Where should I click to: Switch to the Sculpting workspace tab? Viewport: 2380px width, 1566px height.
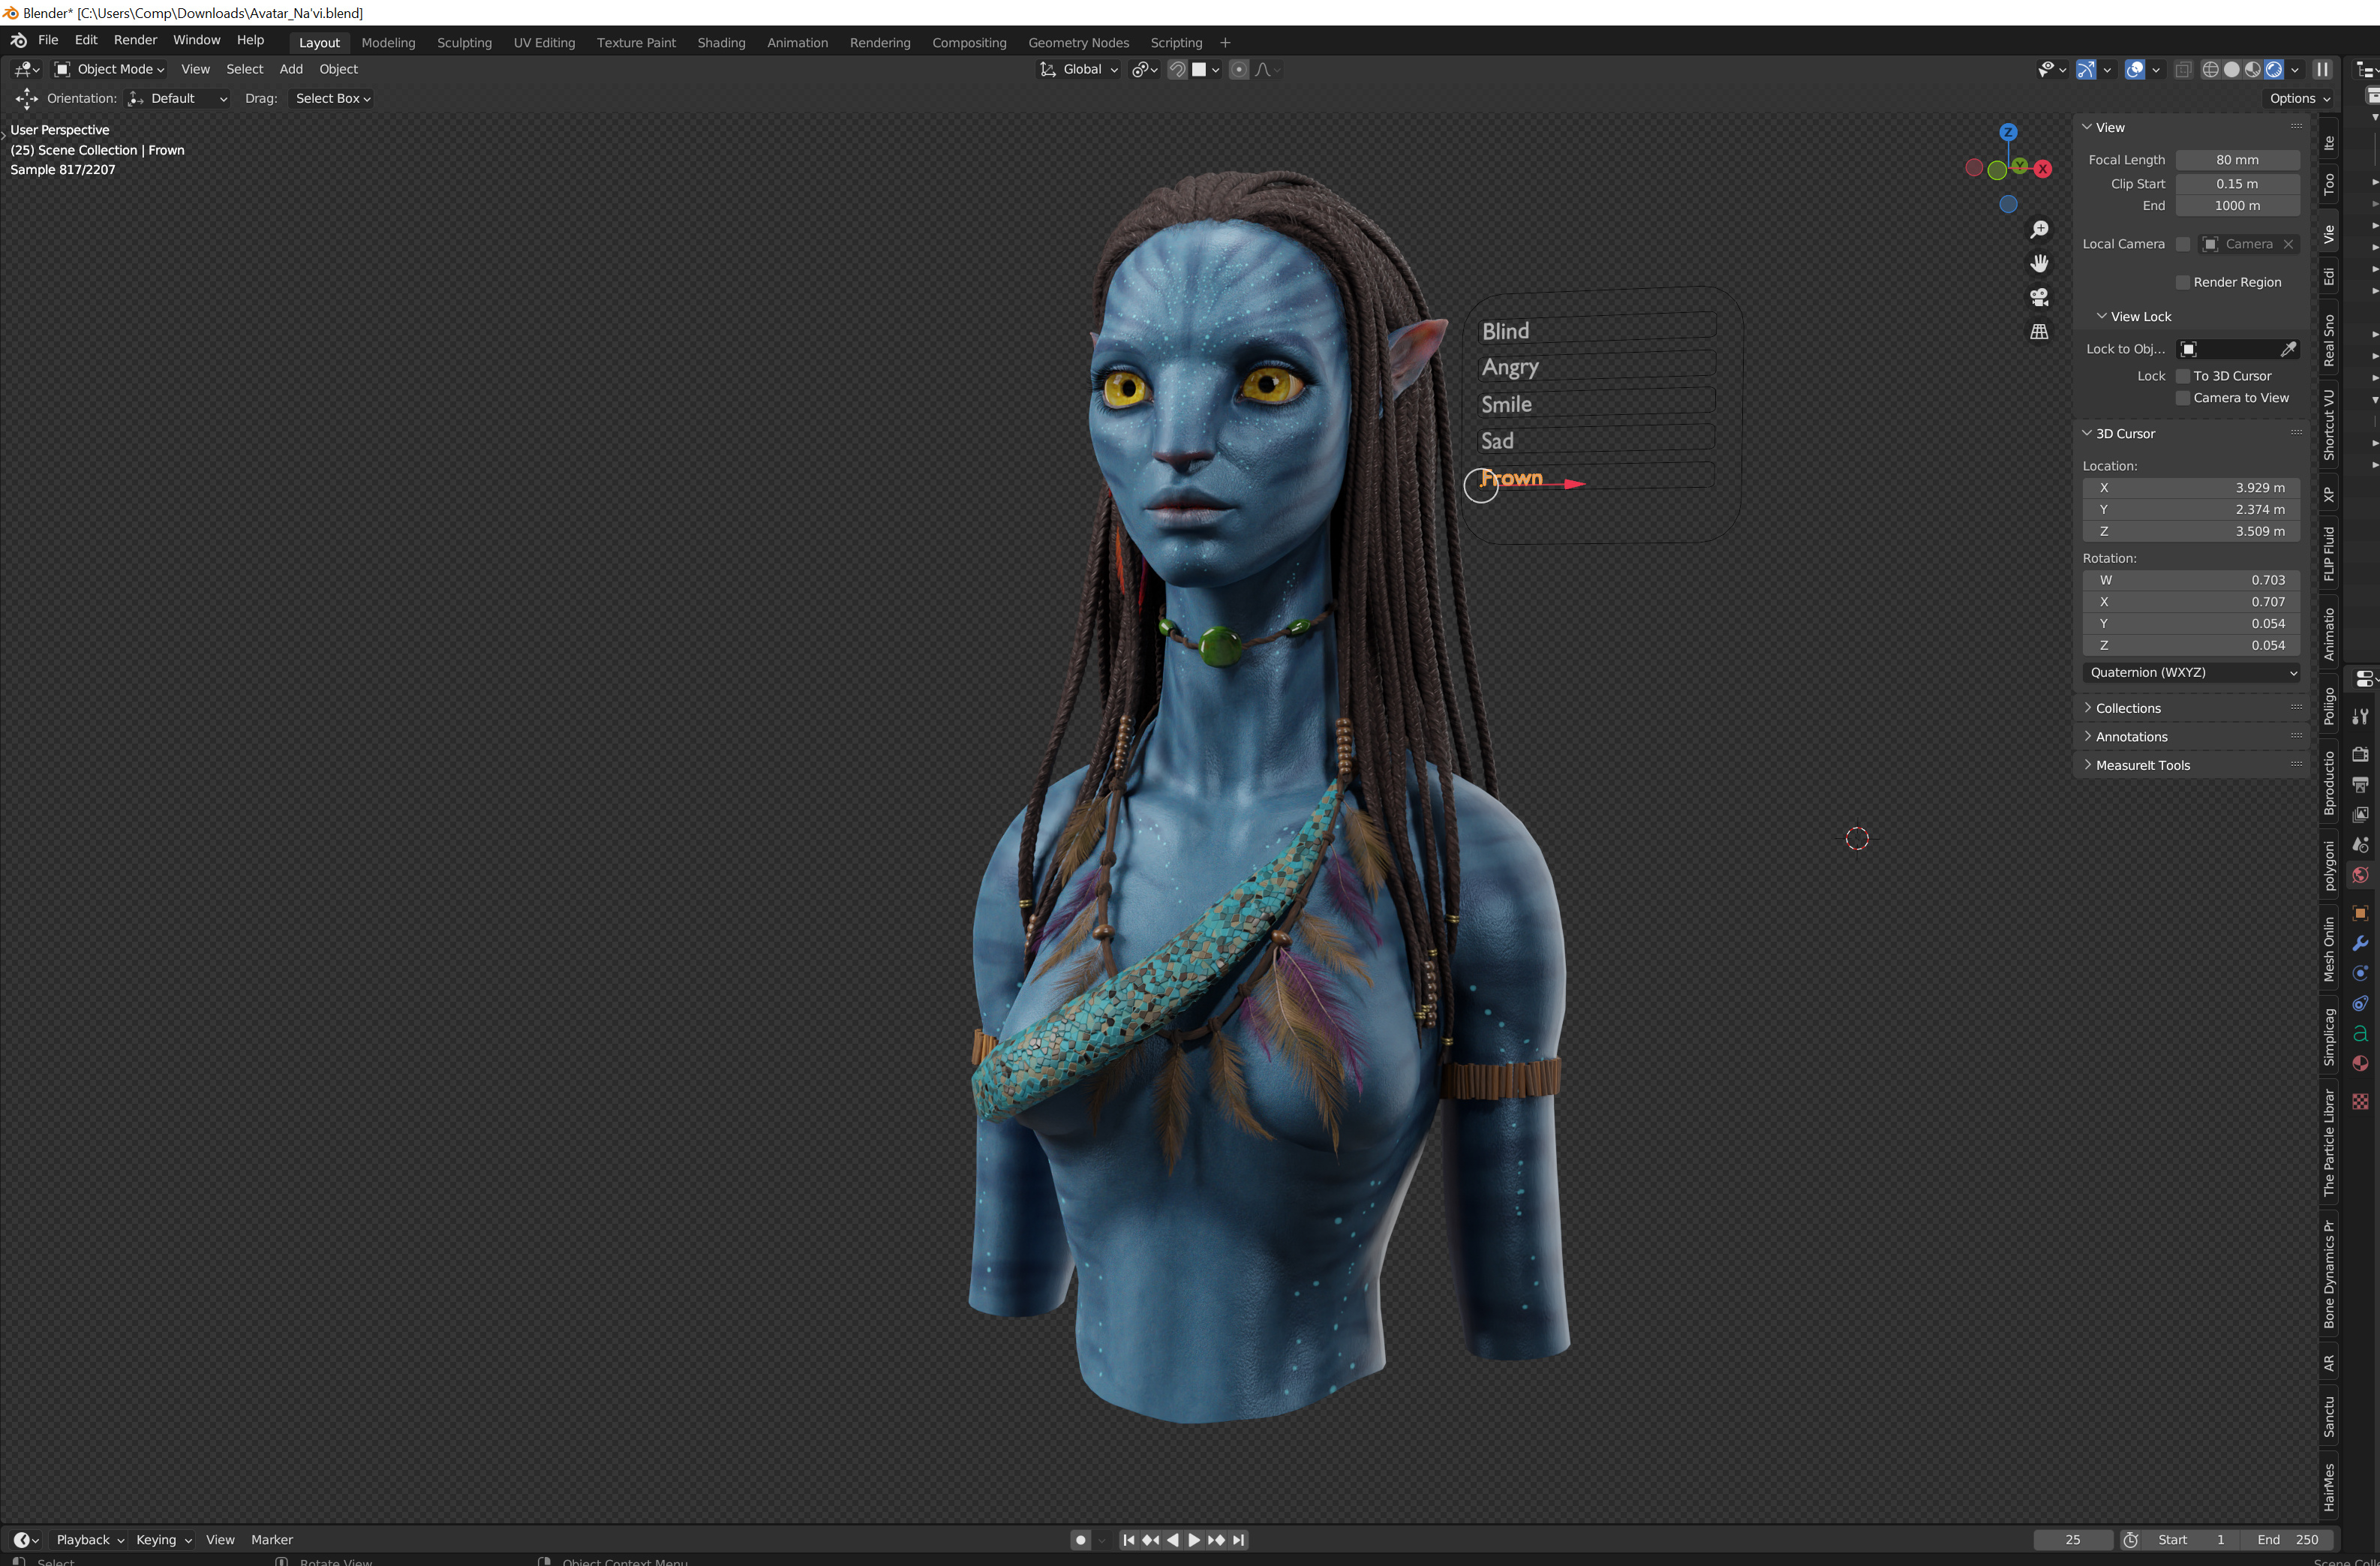coord(464,43)
